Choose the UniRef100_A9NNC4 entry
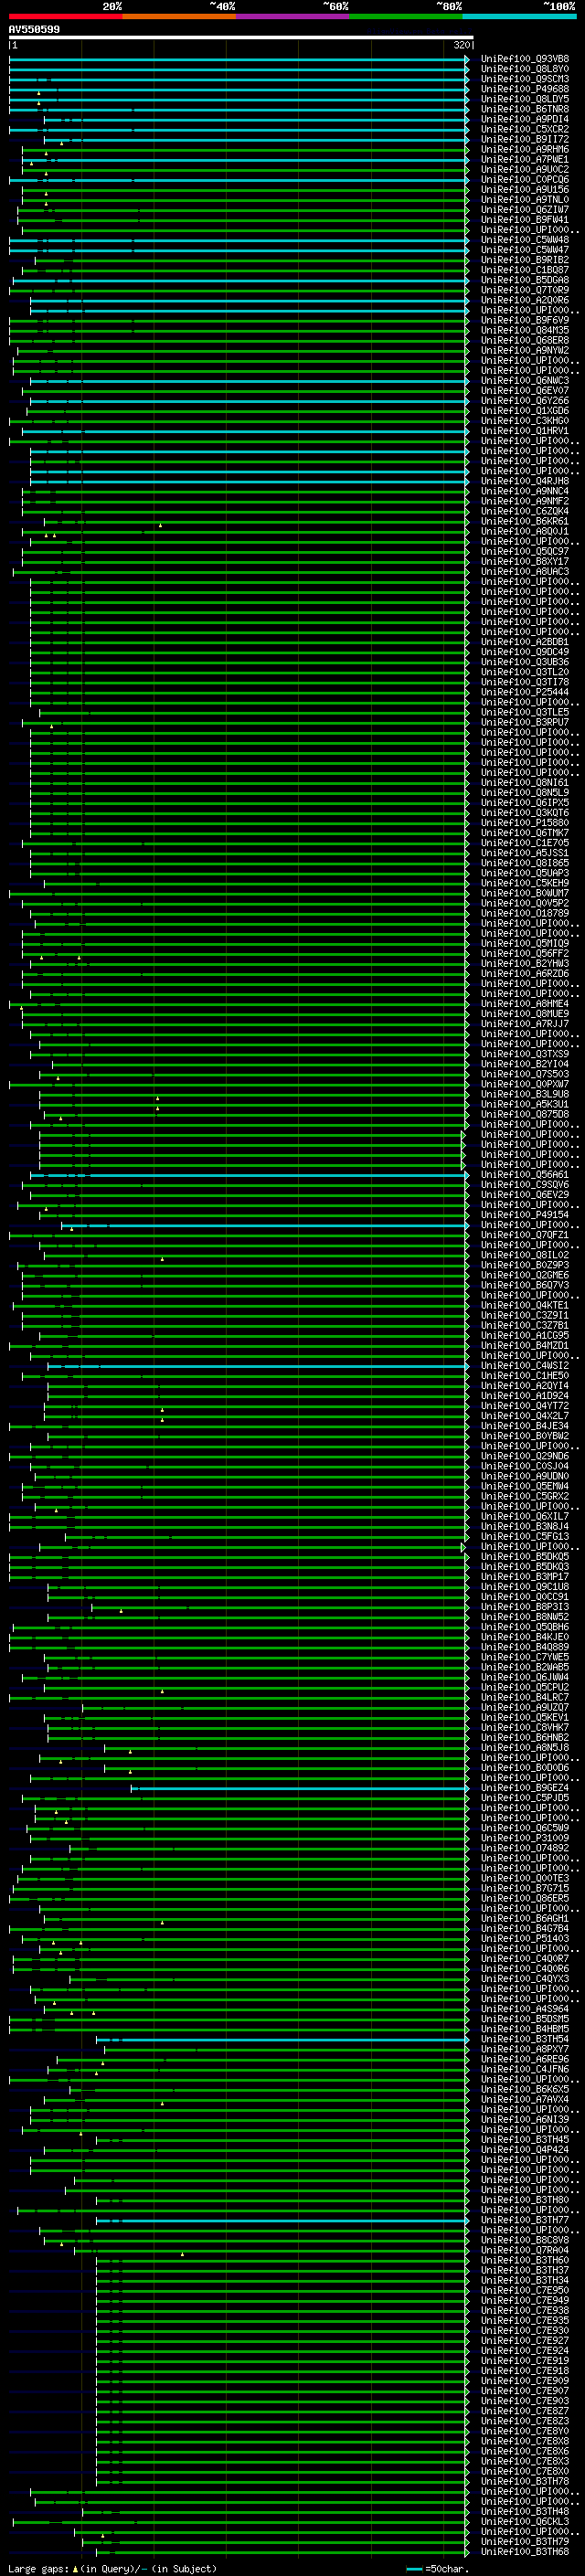The height and width of the screenshot is (2576, 585). [525, 491]
